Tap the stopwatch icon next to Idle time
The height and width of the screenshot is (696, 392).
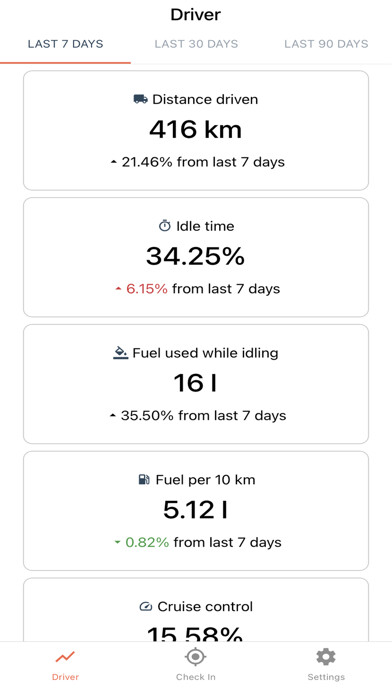pos(165,226)
